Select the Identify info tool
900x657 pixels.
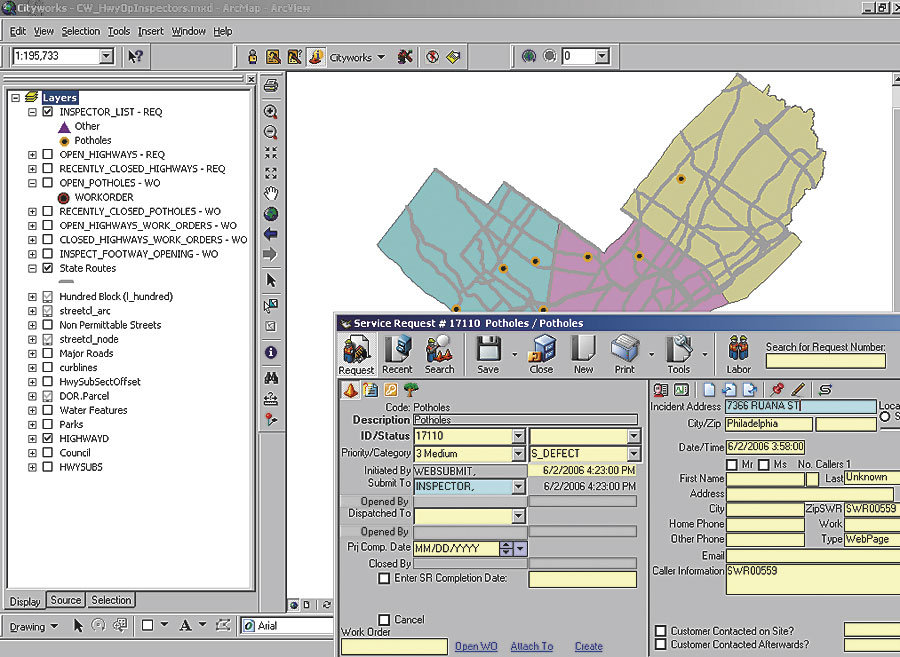pos(271,352)
